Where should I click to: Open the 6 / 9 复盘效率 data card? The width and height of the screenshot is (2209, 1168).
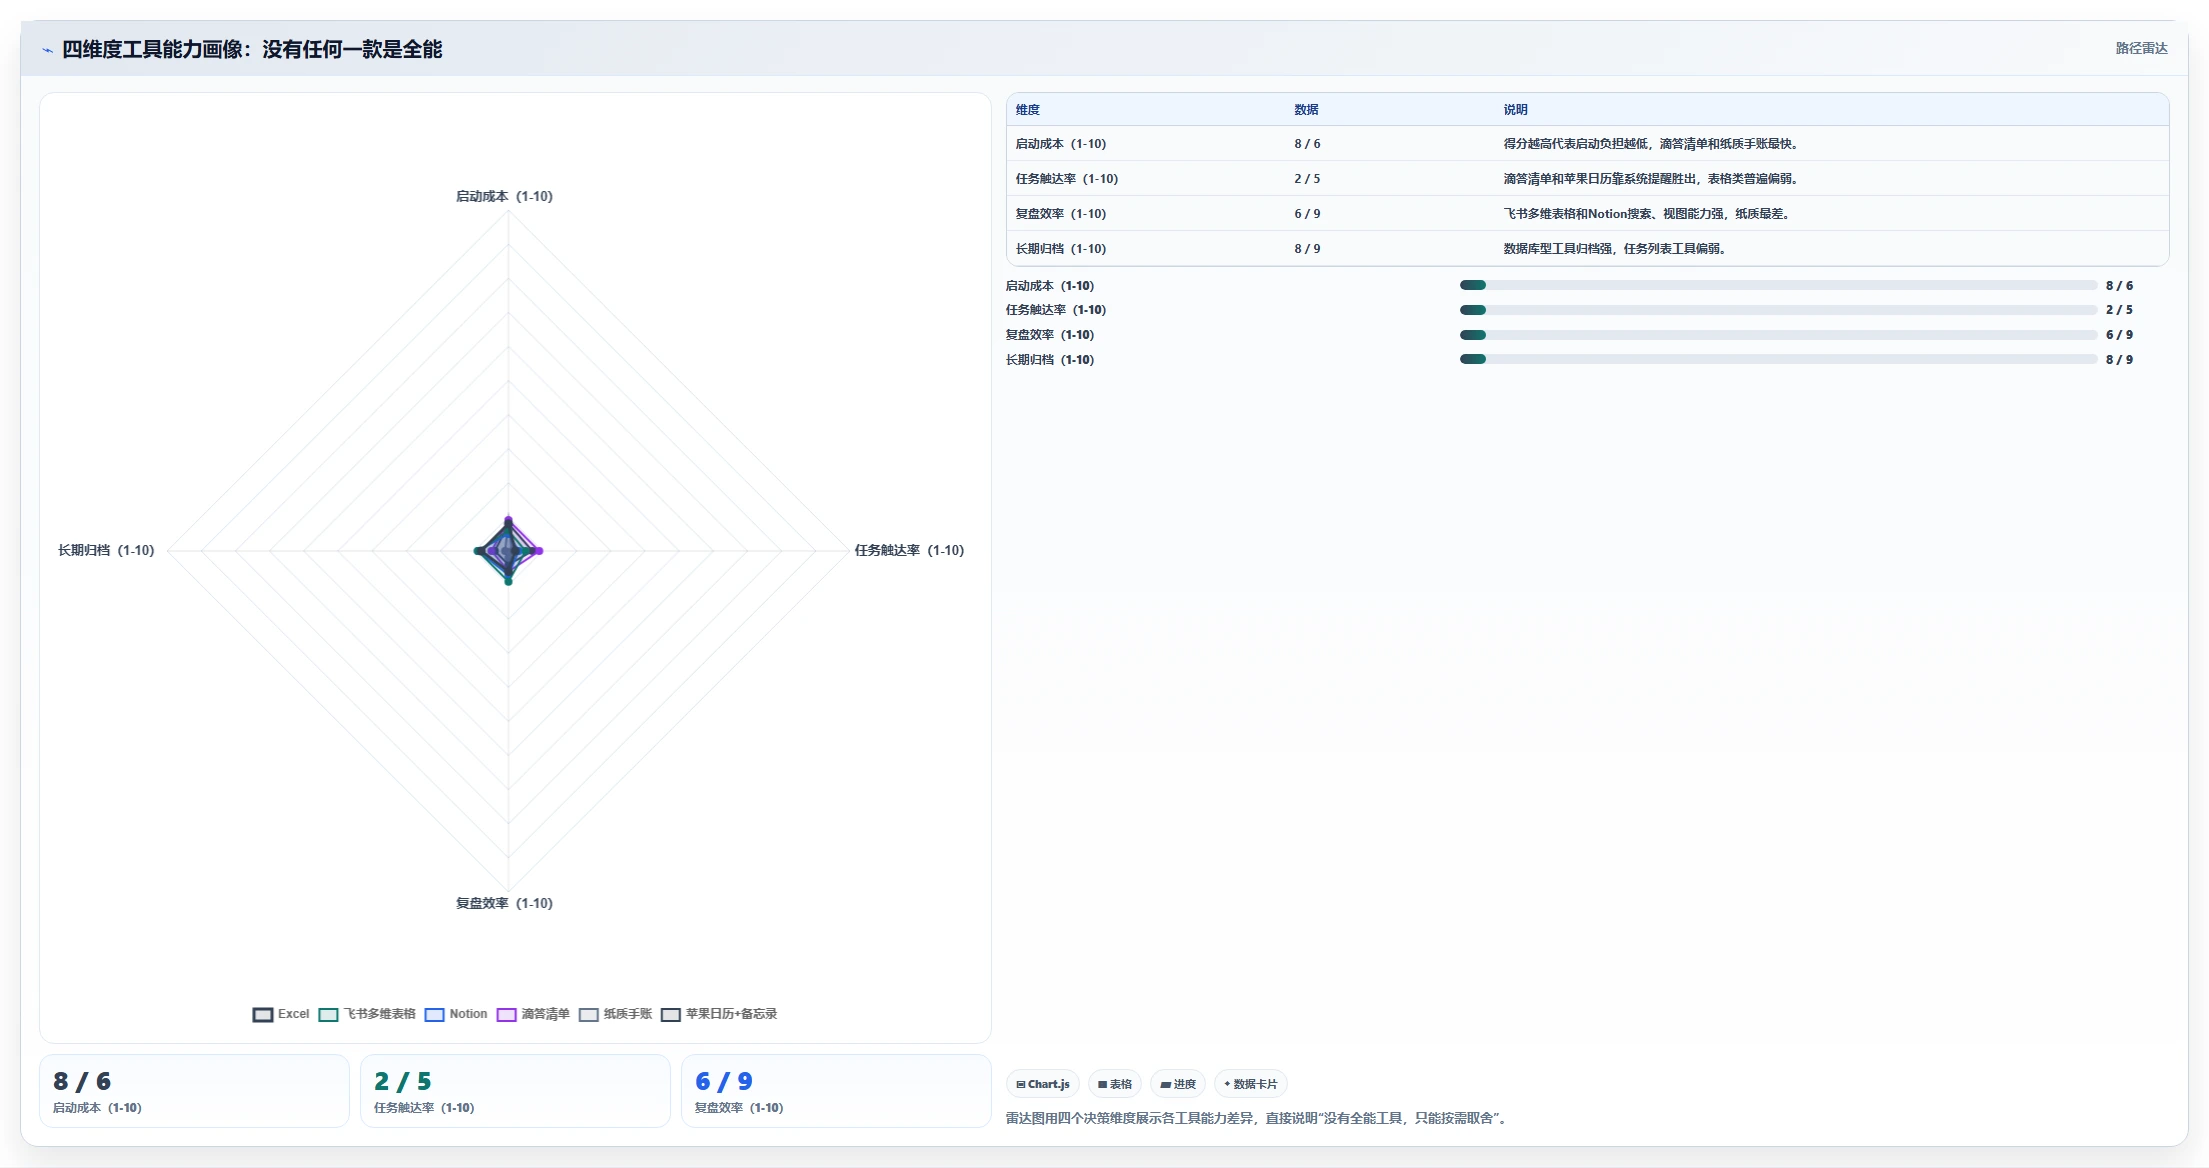click(836, 1091)
